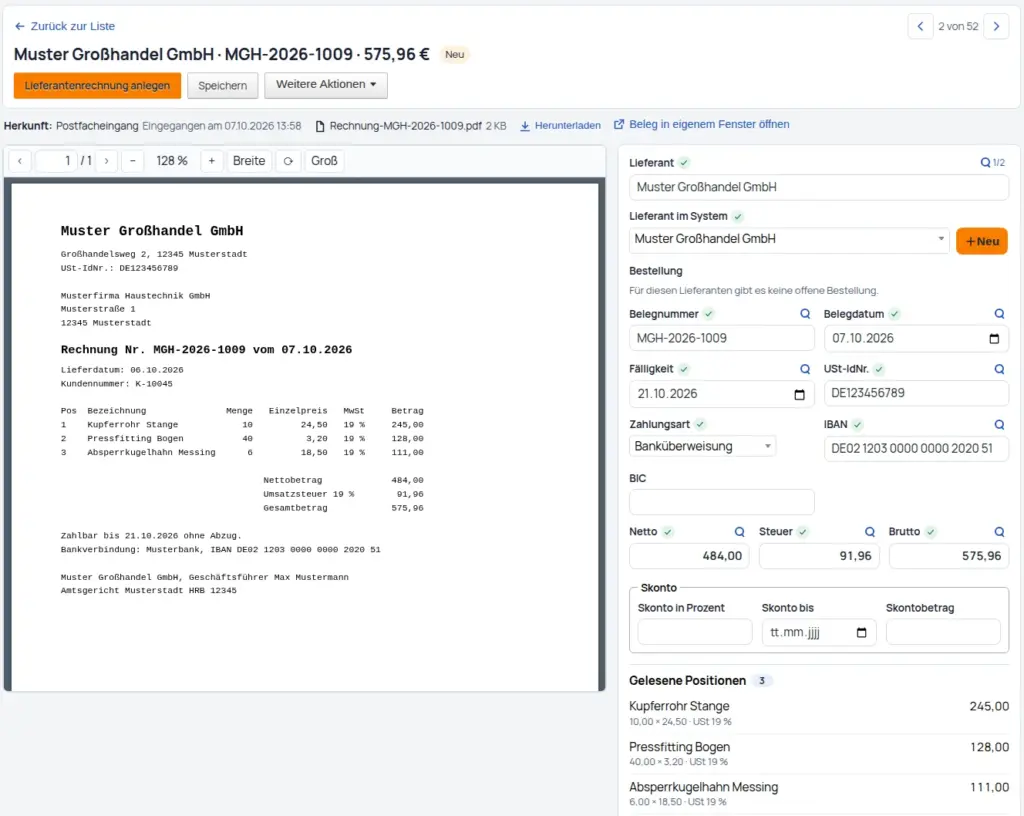Click the 128 % zoom value

172,161
